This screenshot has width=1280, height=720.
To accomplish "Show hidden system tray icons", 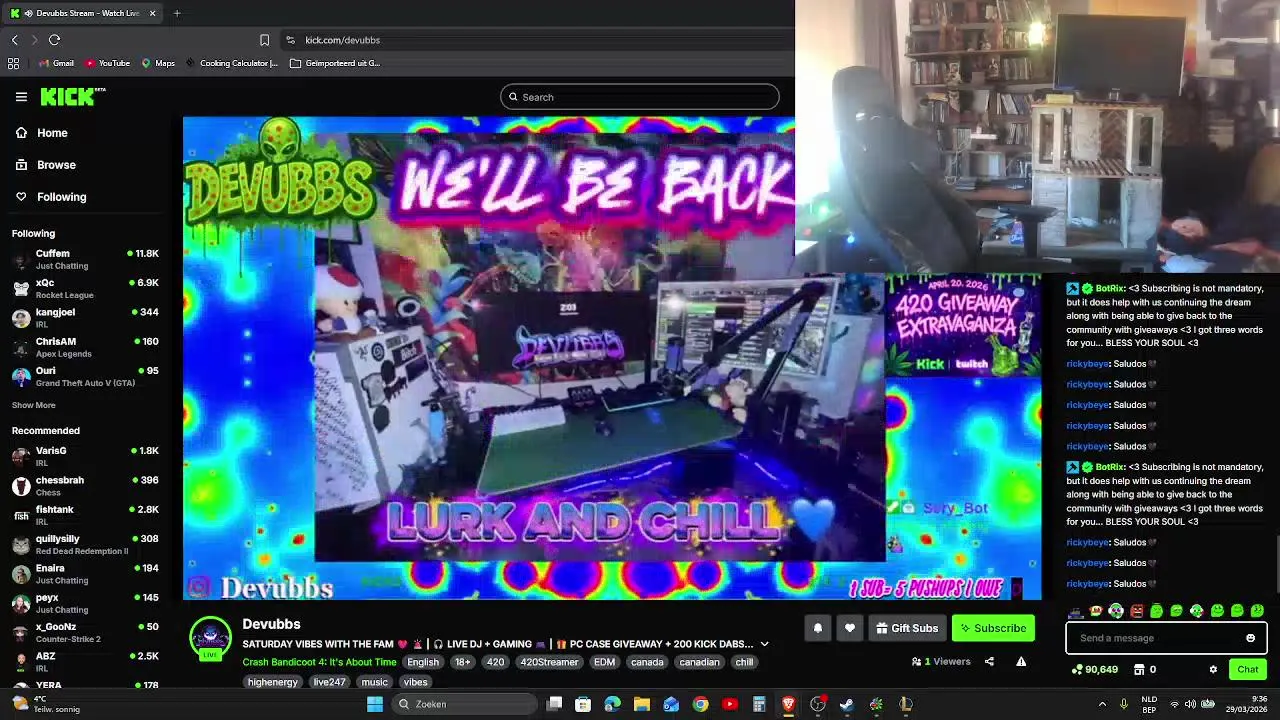I will click(x=1102, y=704).
